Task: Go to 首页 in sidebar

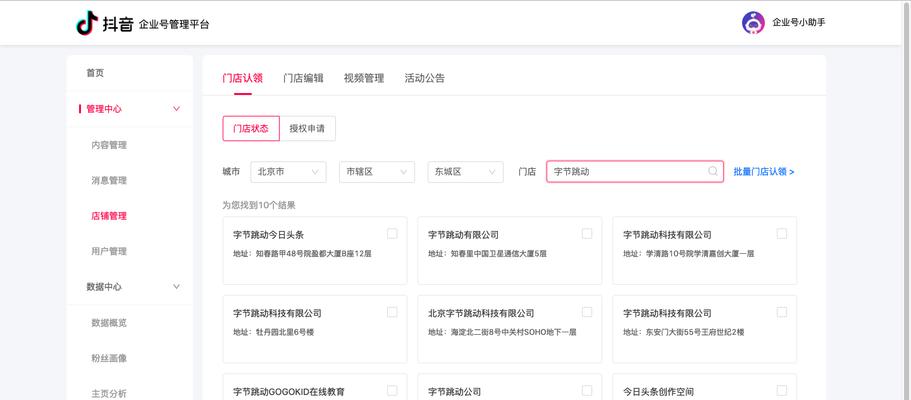Action: (95, 73)
